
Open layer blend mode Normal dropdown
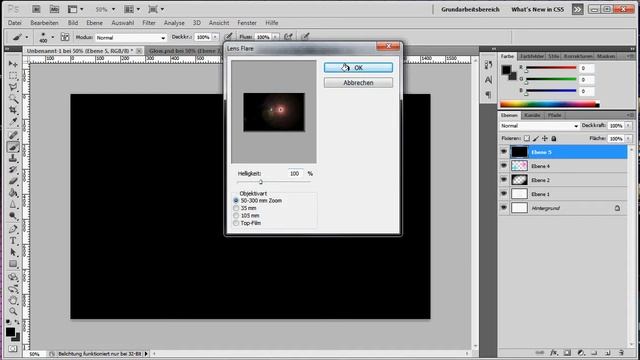coord(540,126)
